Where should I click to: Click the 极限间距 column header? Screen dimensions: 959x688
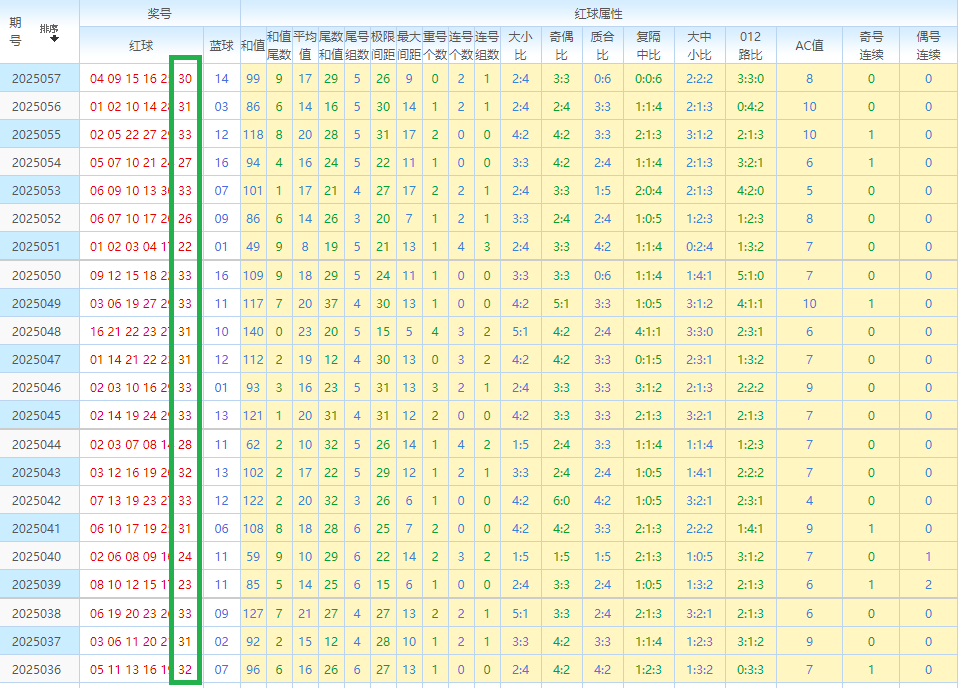click(x=383, y=45)
